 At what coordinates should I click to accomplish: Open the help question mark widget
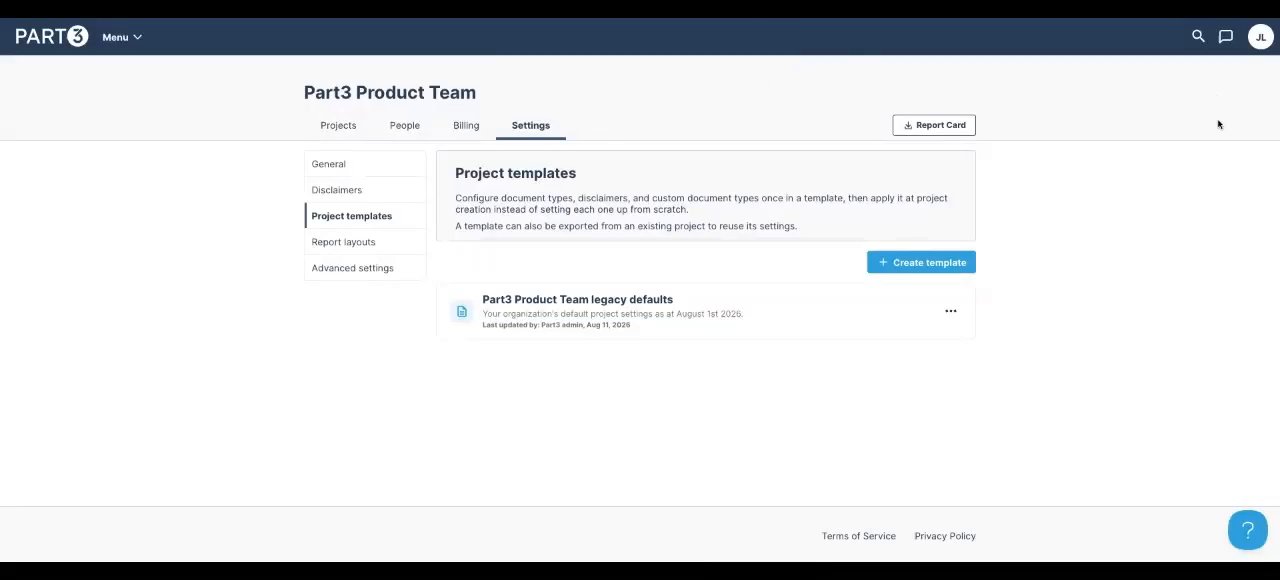coord(1247,530)
